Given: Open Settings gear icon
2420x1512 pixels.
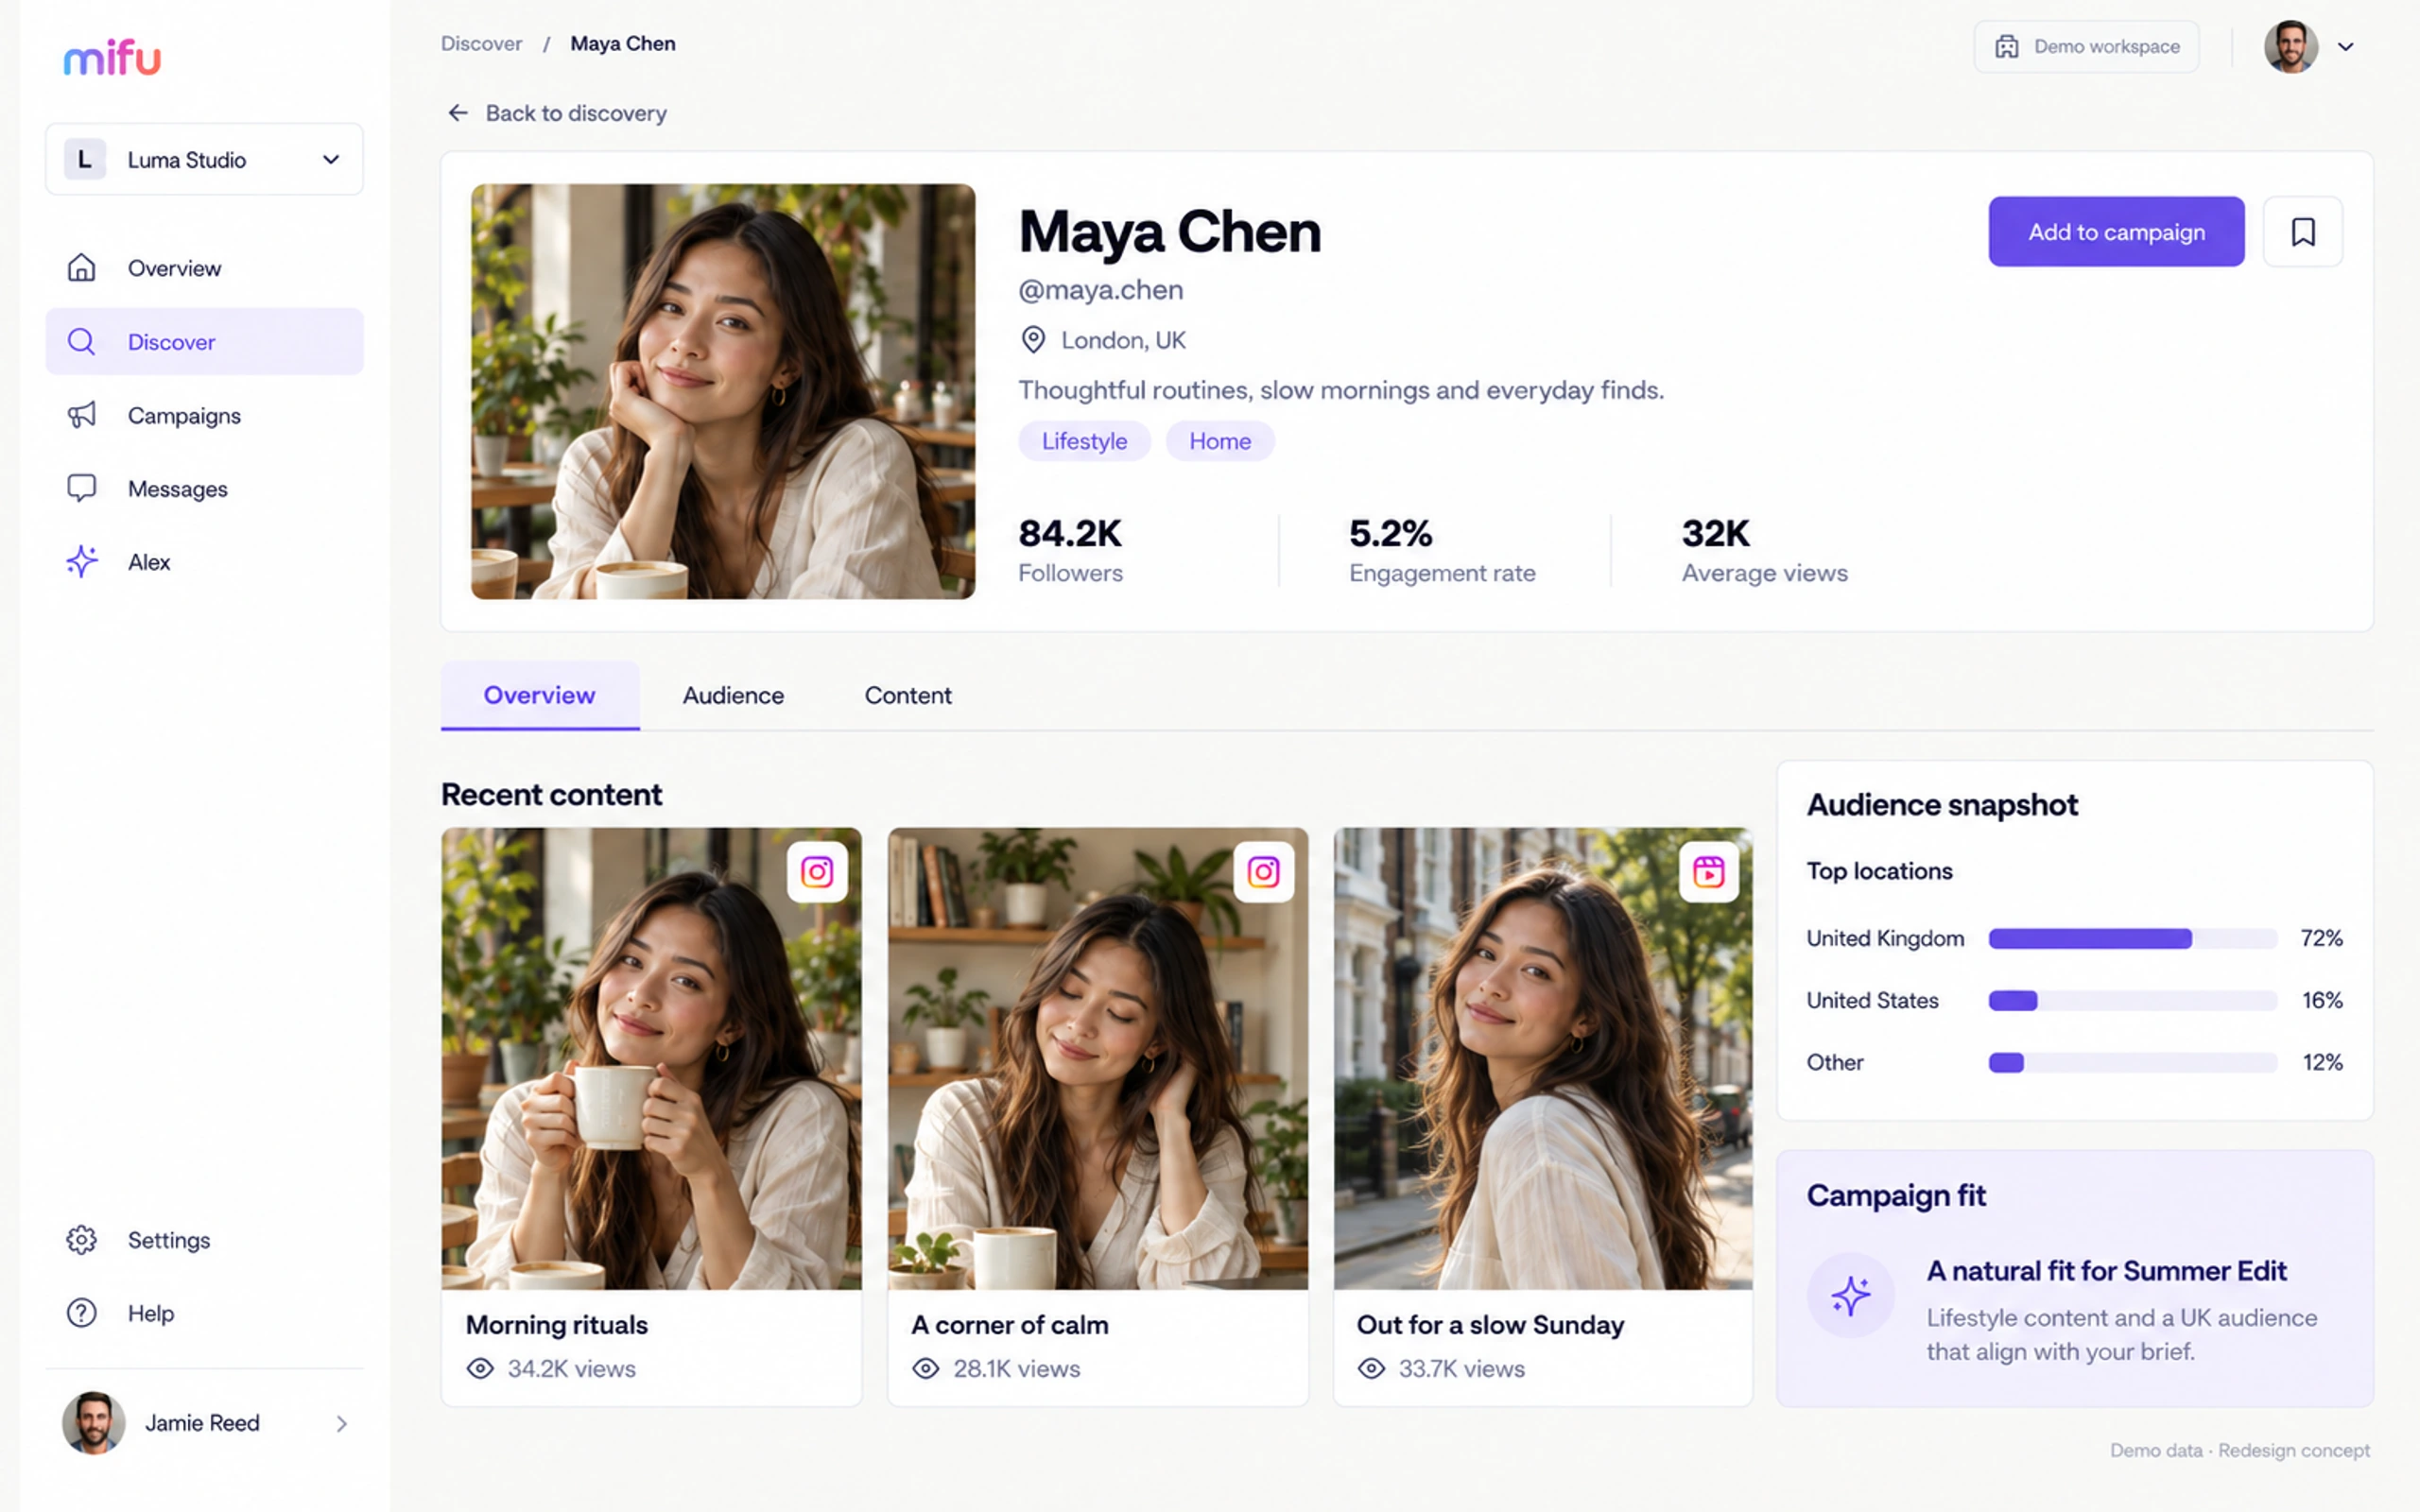Looking at the screenshot, I should (81, 1240).
